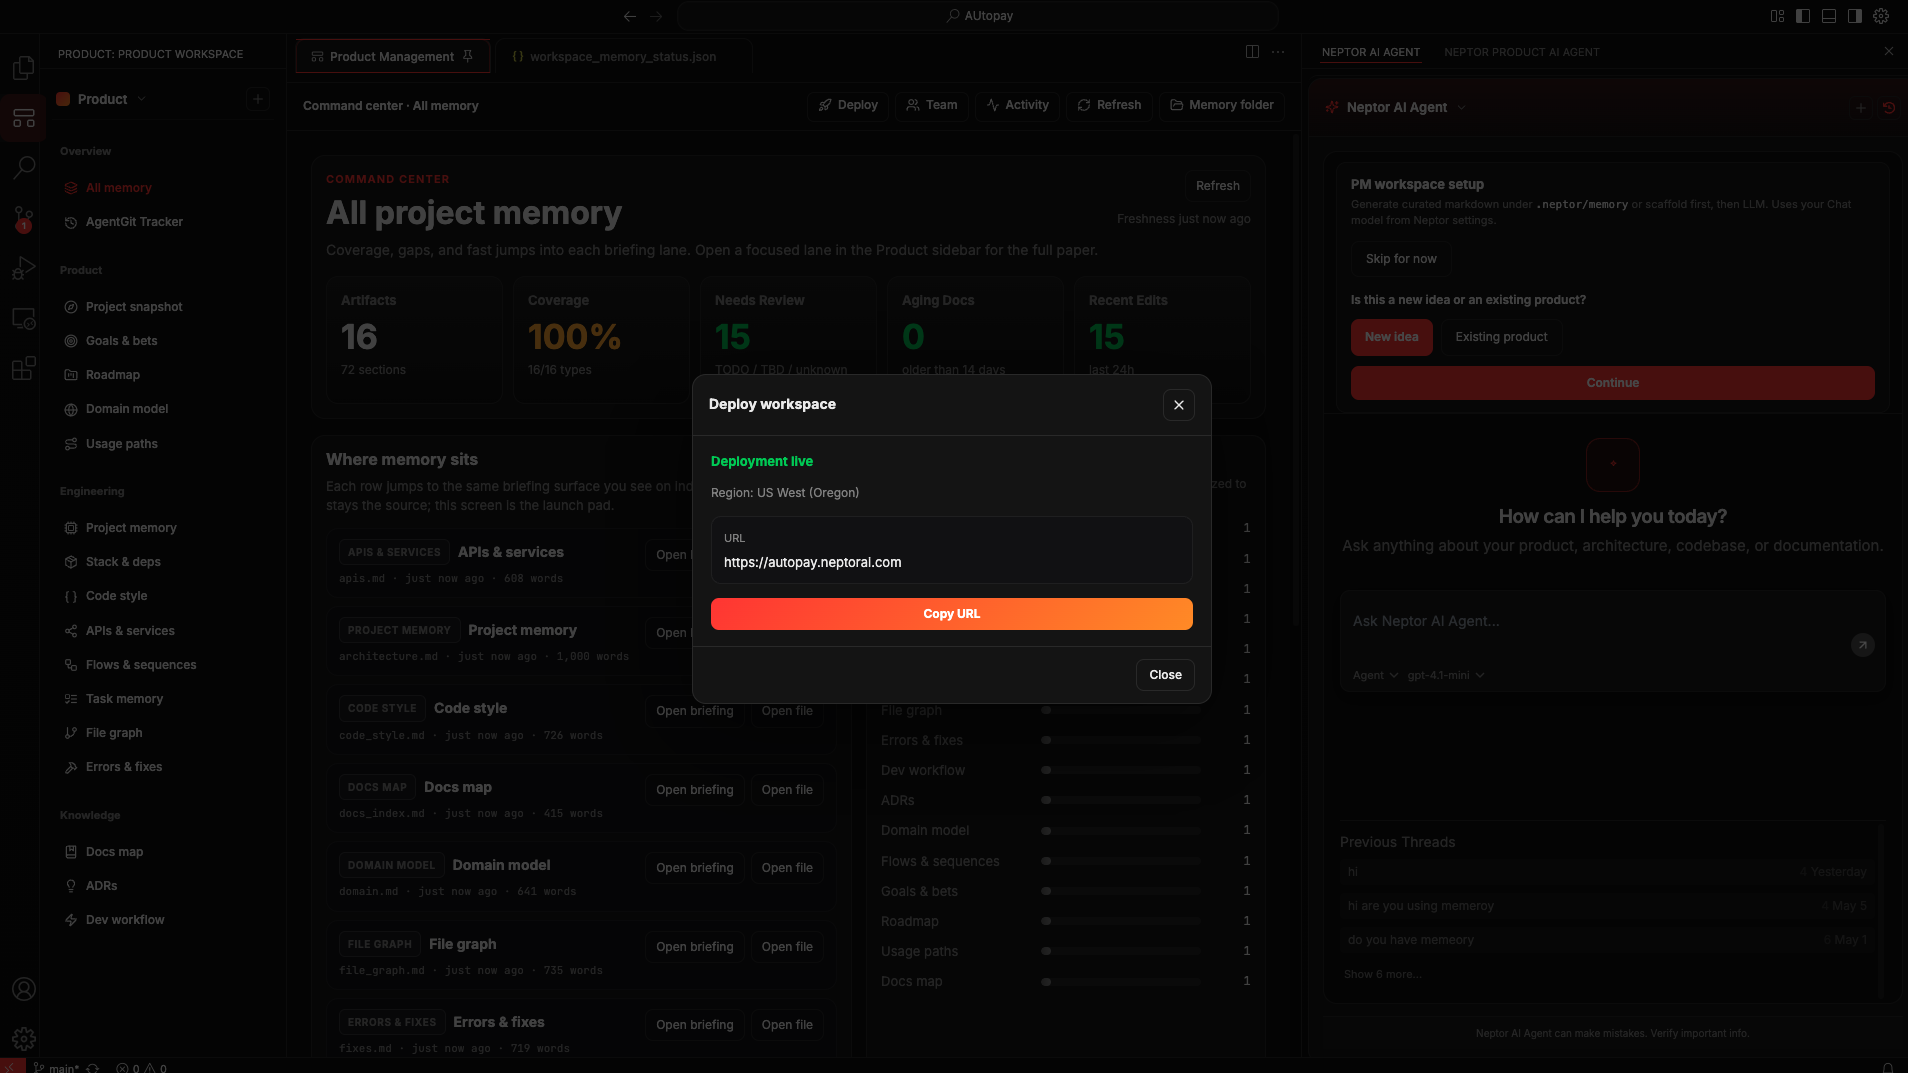1908x1073 pixels.
Task: Go back with the navigation left arrow
Action: pos(629,16)
